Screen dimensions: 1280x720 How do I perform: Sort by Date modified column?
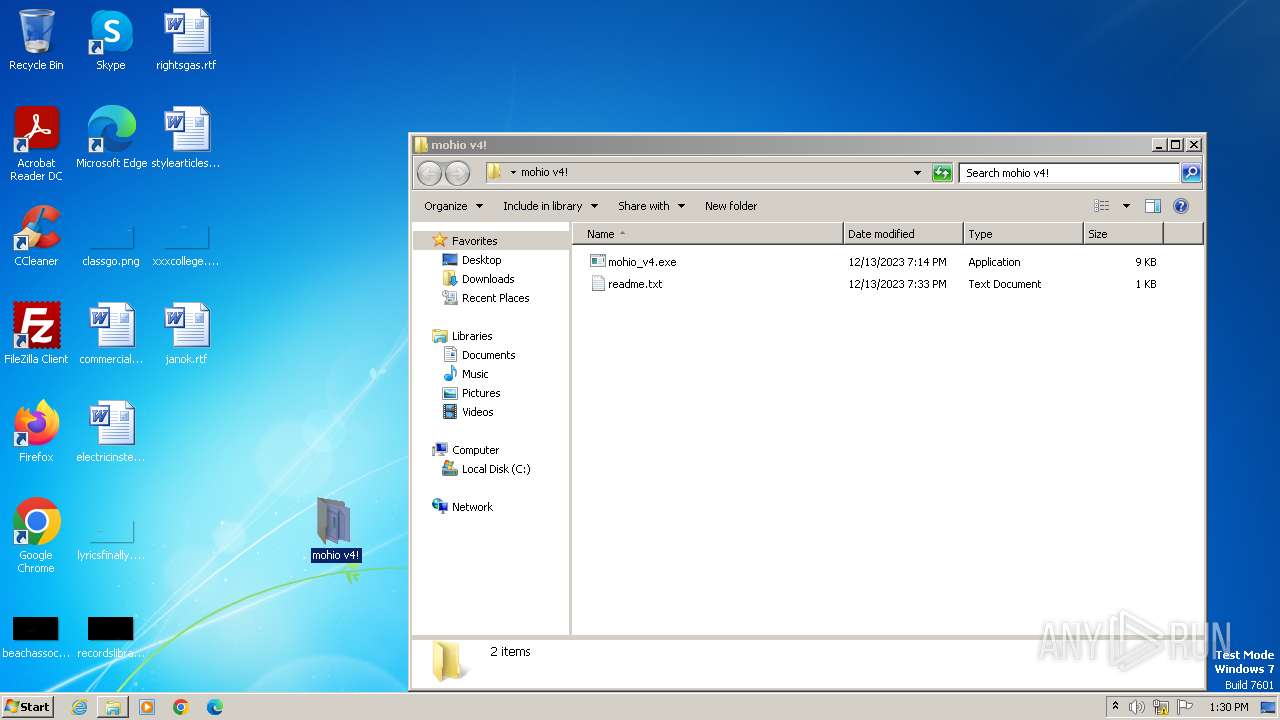coord(903,234)
